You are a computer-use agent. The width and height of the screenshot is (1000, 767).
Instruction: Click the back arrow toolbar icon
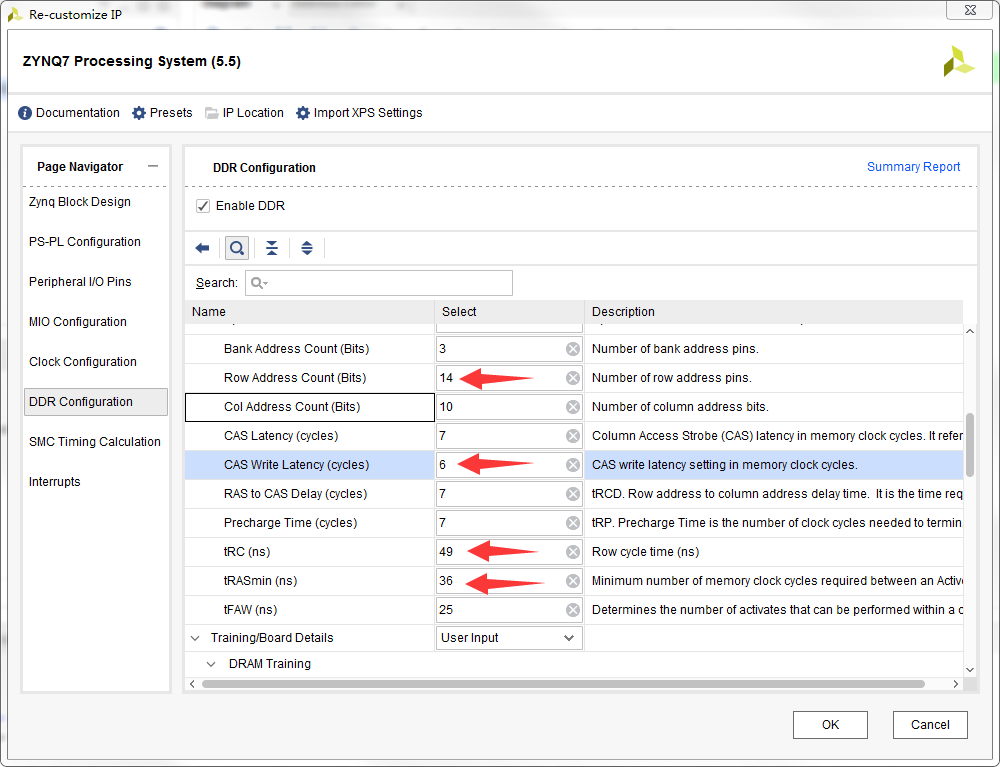(202, 248)
